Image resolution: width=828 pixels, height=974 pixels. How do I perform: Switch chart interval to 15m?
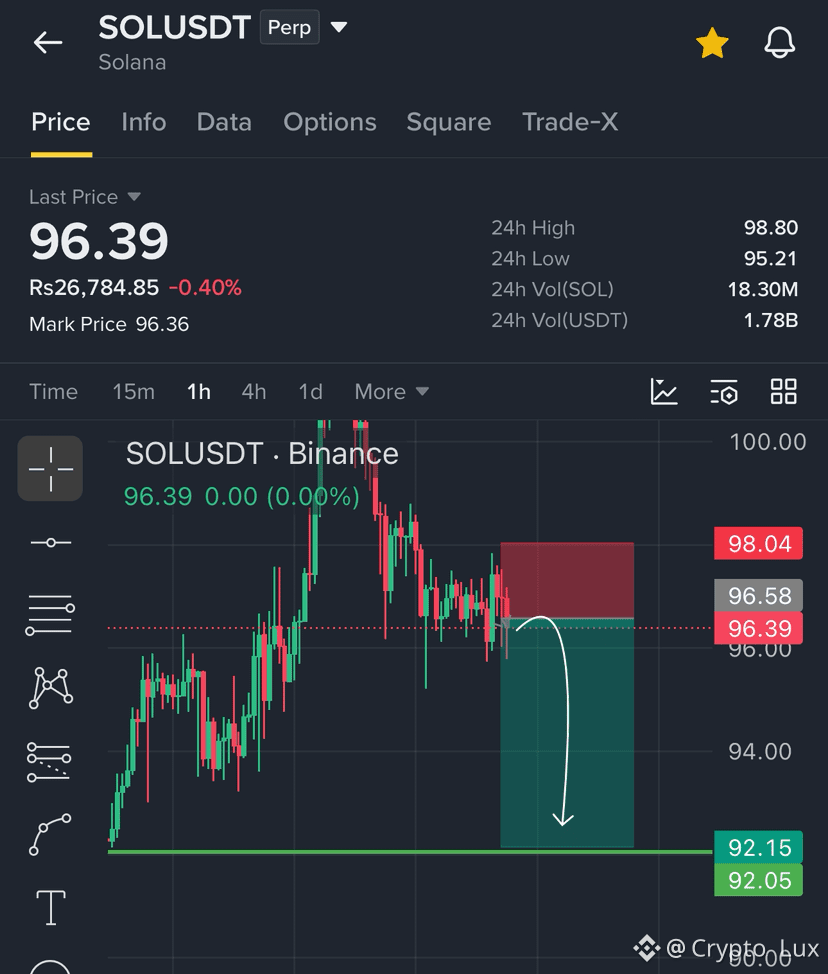(134, 392)
